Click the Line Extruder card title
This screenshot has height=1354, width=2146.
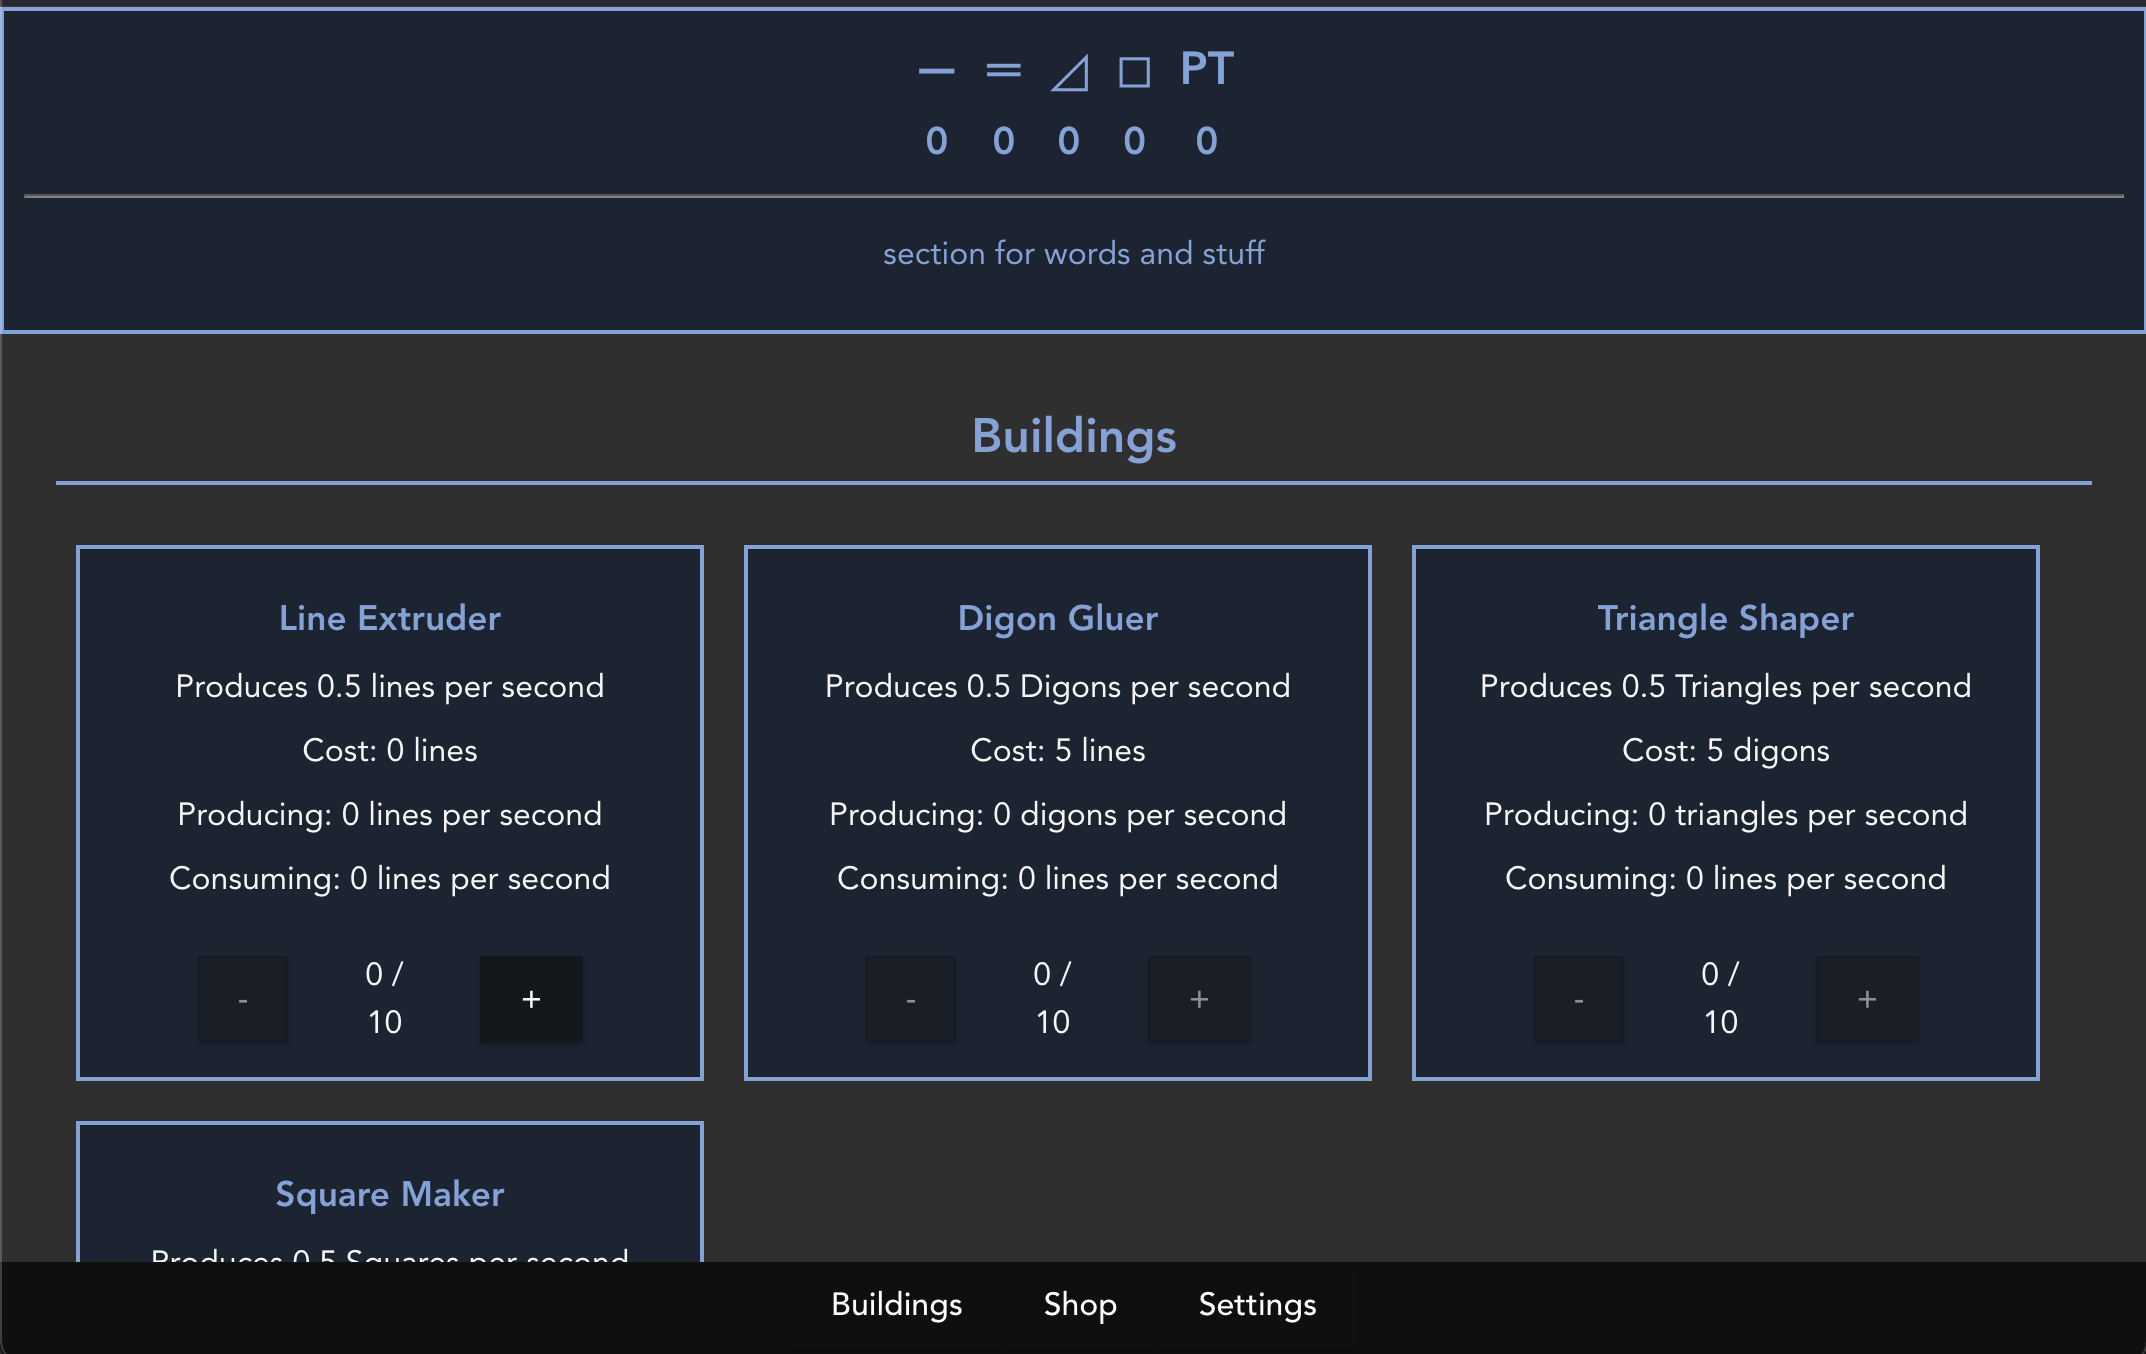click(390, 618)
